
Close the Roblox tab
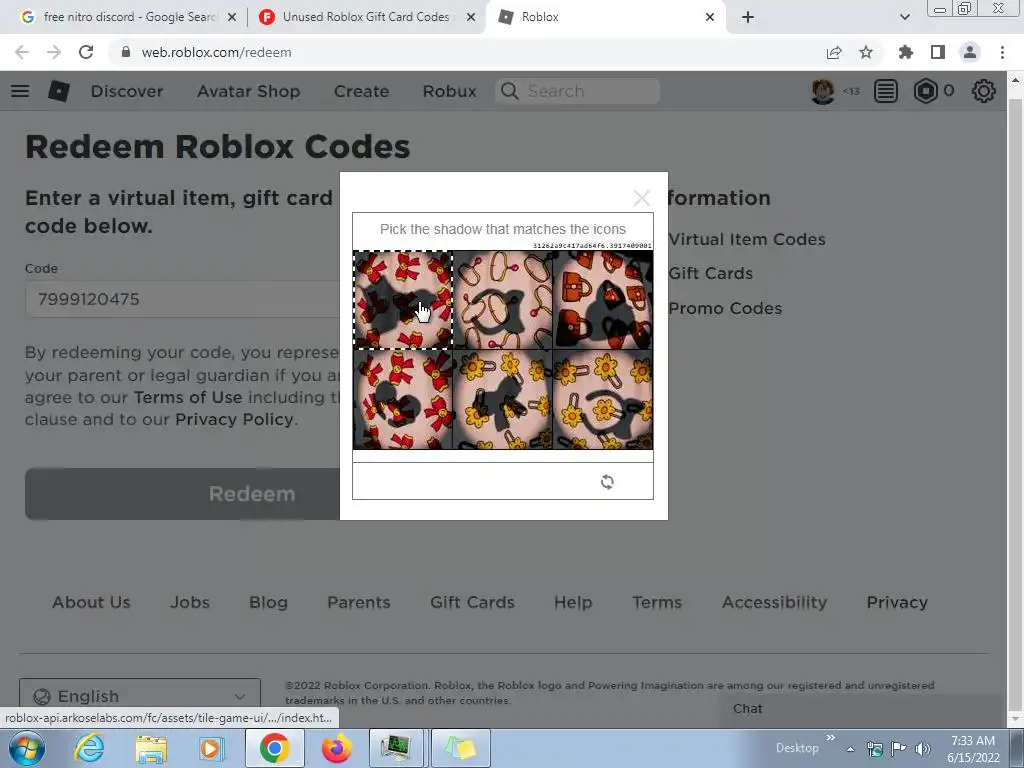710,17
